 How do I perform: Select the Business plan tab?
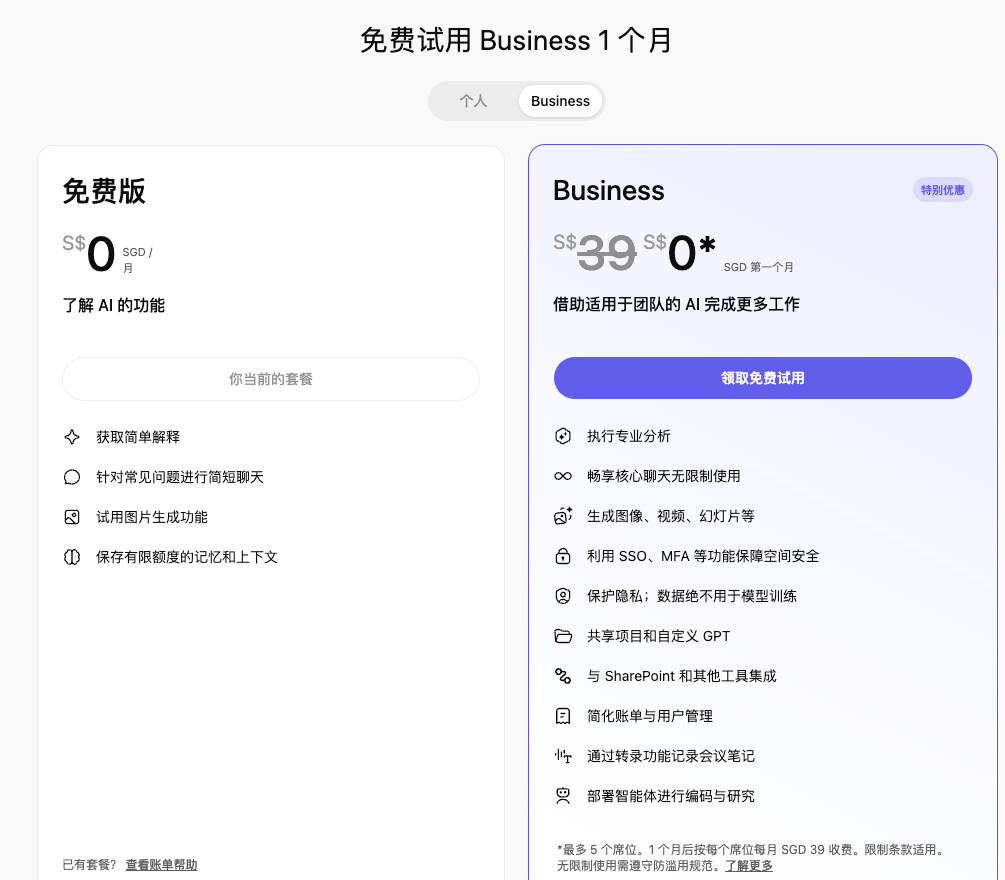pyautogui.click(x=560, y=101)
